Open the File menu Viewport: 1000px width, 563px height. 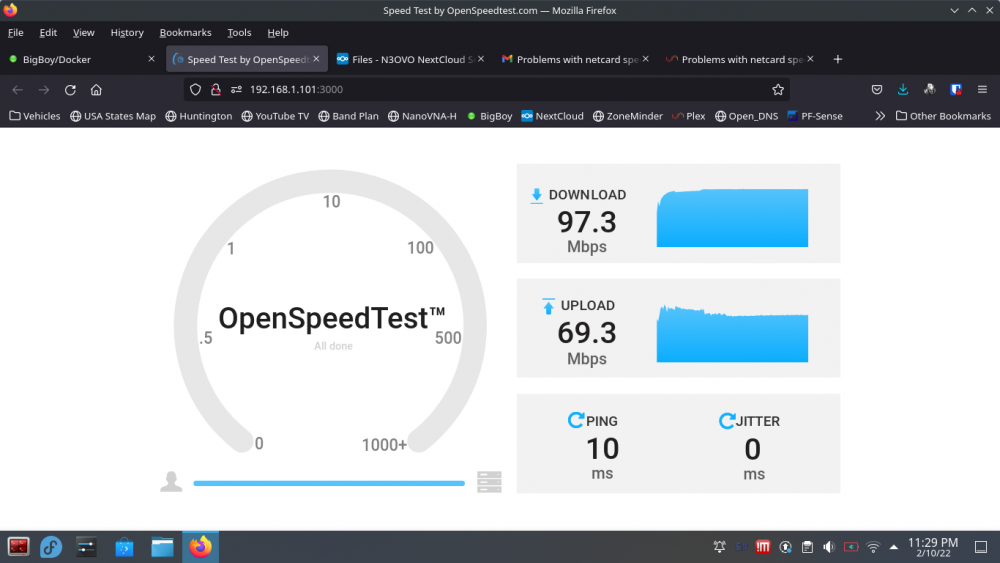point(15,33)
